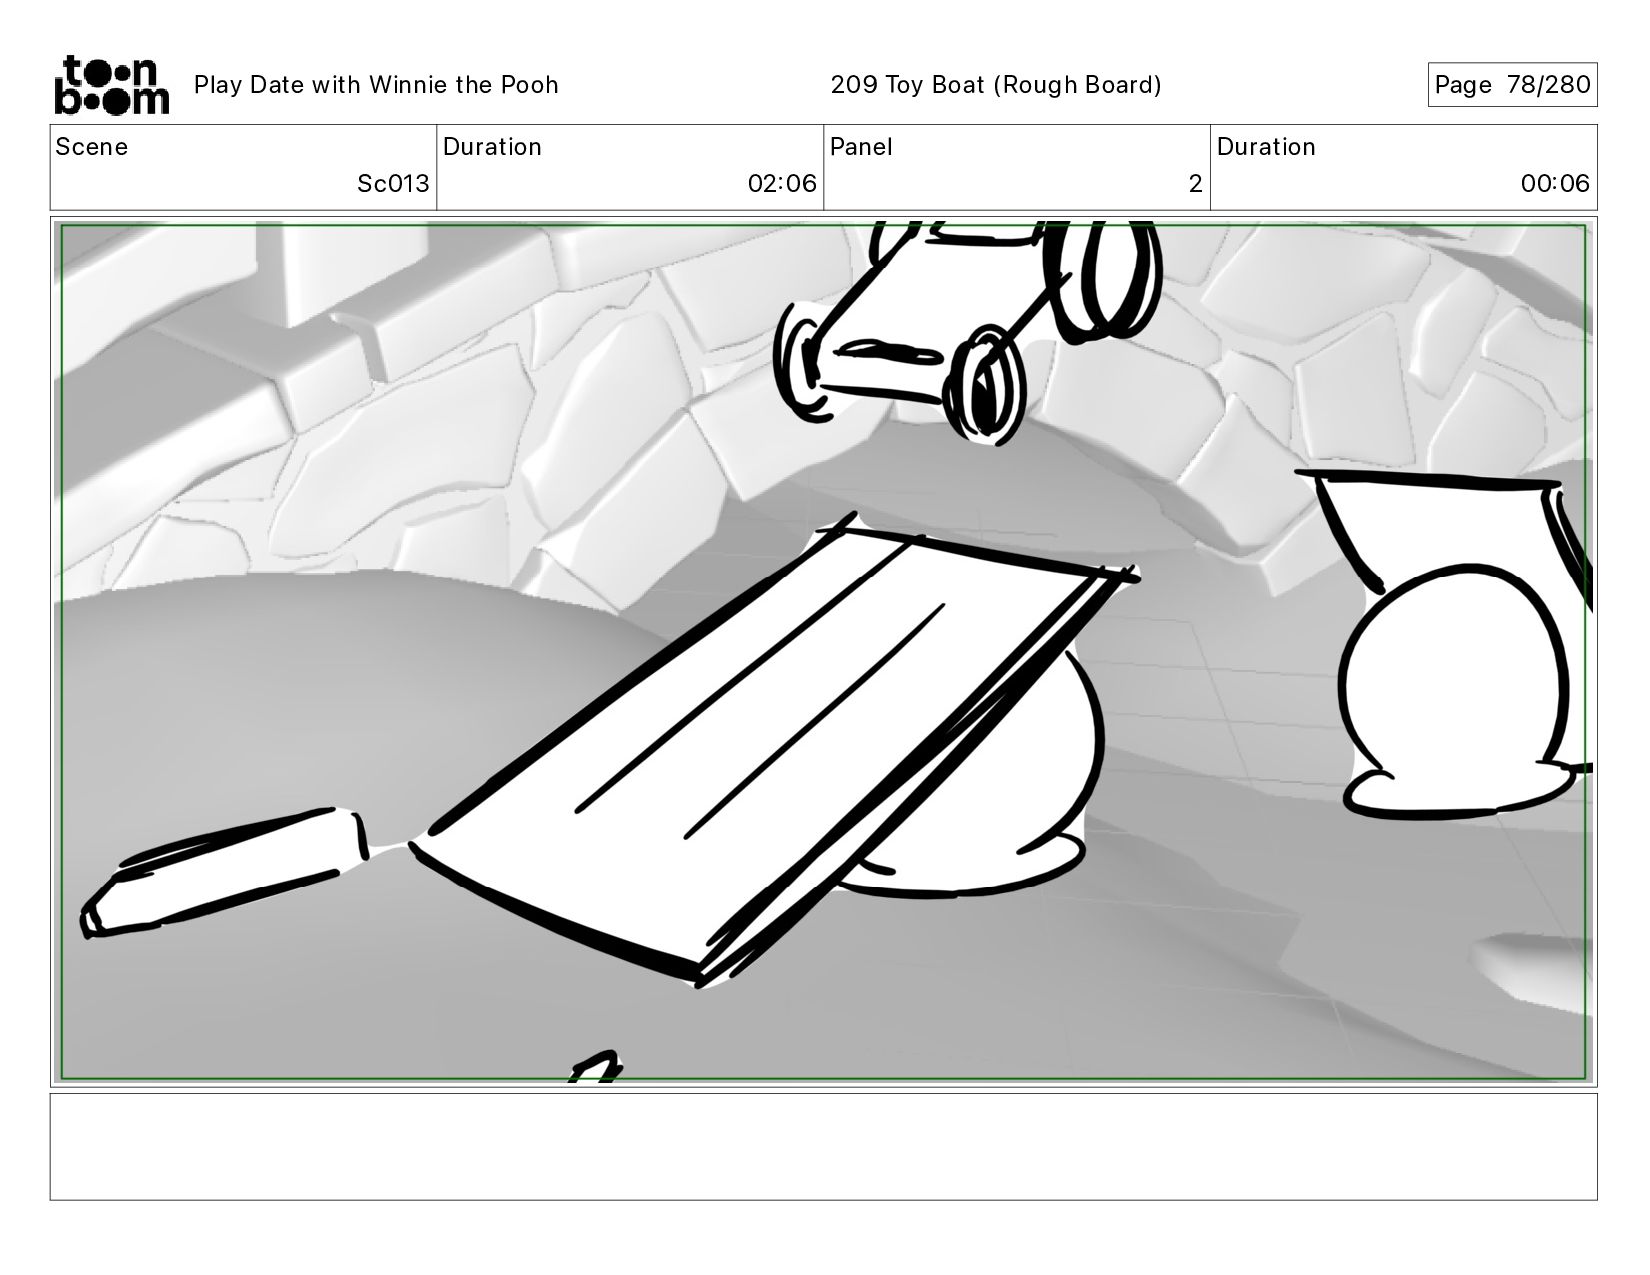Click the '209 Toy Boat (Rough Board)' heading

pos(996,85)
